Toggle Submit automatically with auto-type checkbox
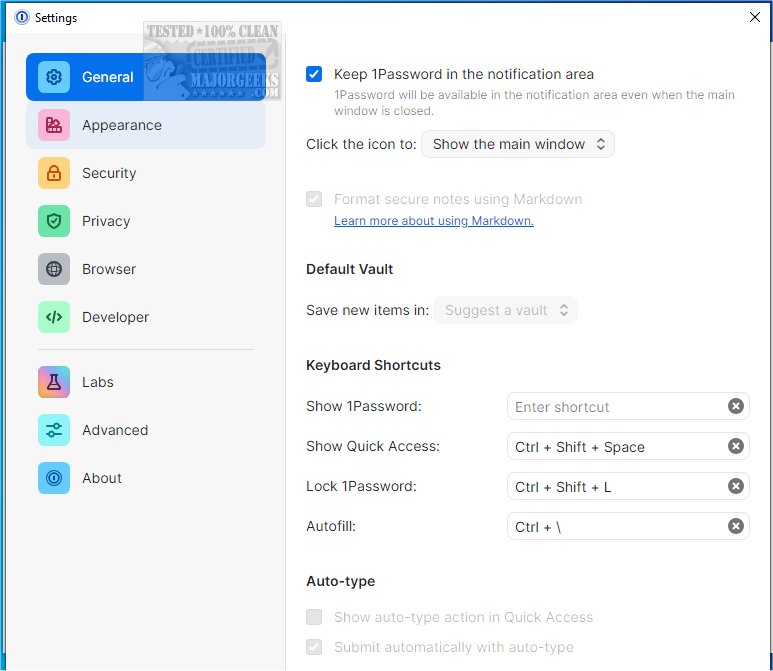The height and width of the screenshot is (671, 773). (315, 647)
